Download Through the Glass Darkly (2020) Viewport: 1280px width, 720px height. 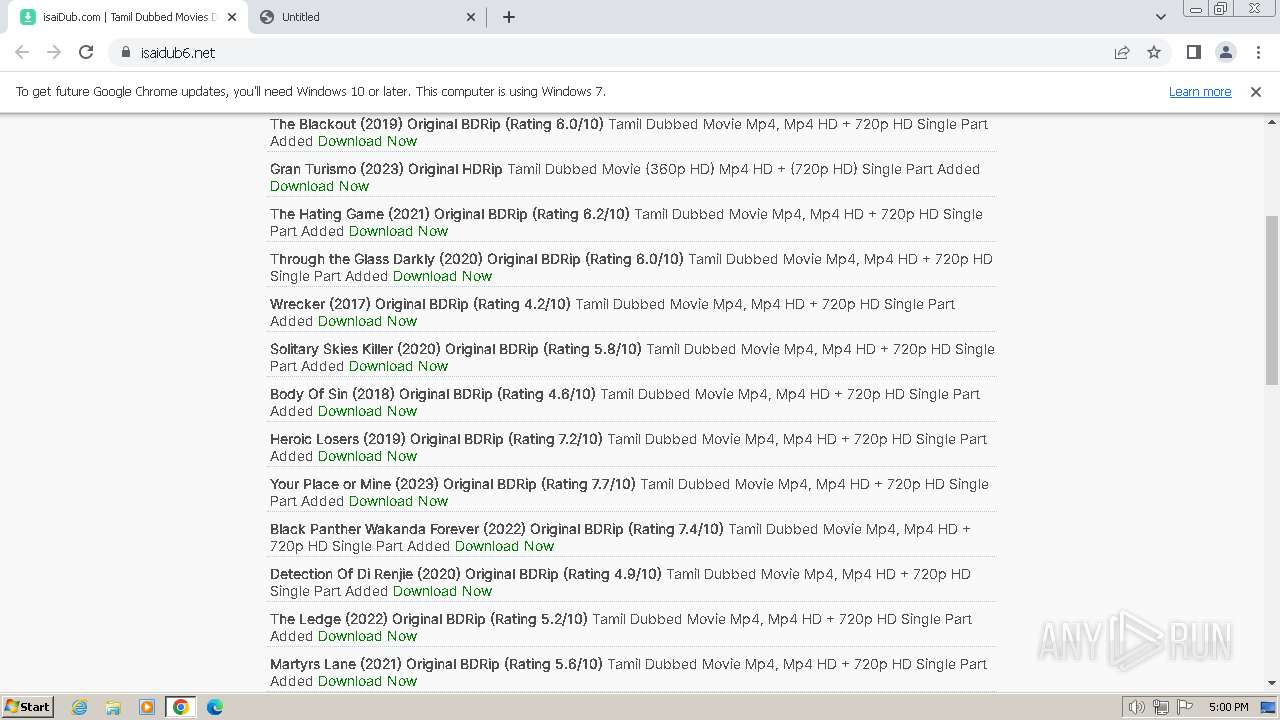tap(442, 276)
